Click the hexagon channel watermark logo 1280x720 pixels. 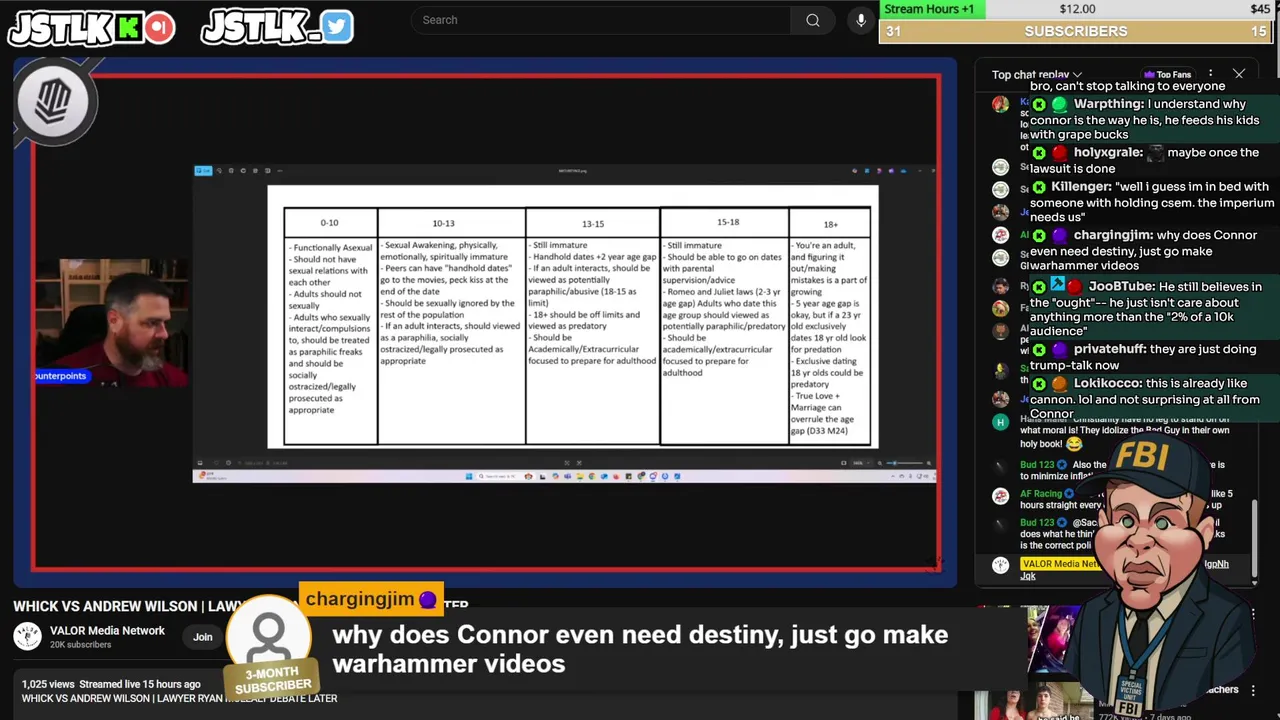54,100
